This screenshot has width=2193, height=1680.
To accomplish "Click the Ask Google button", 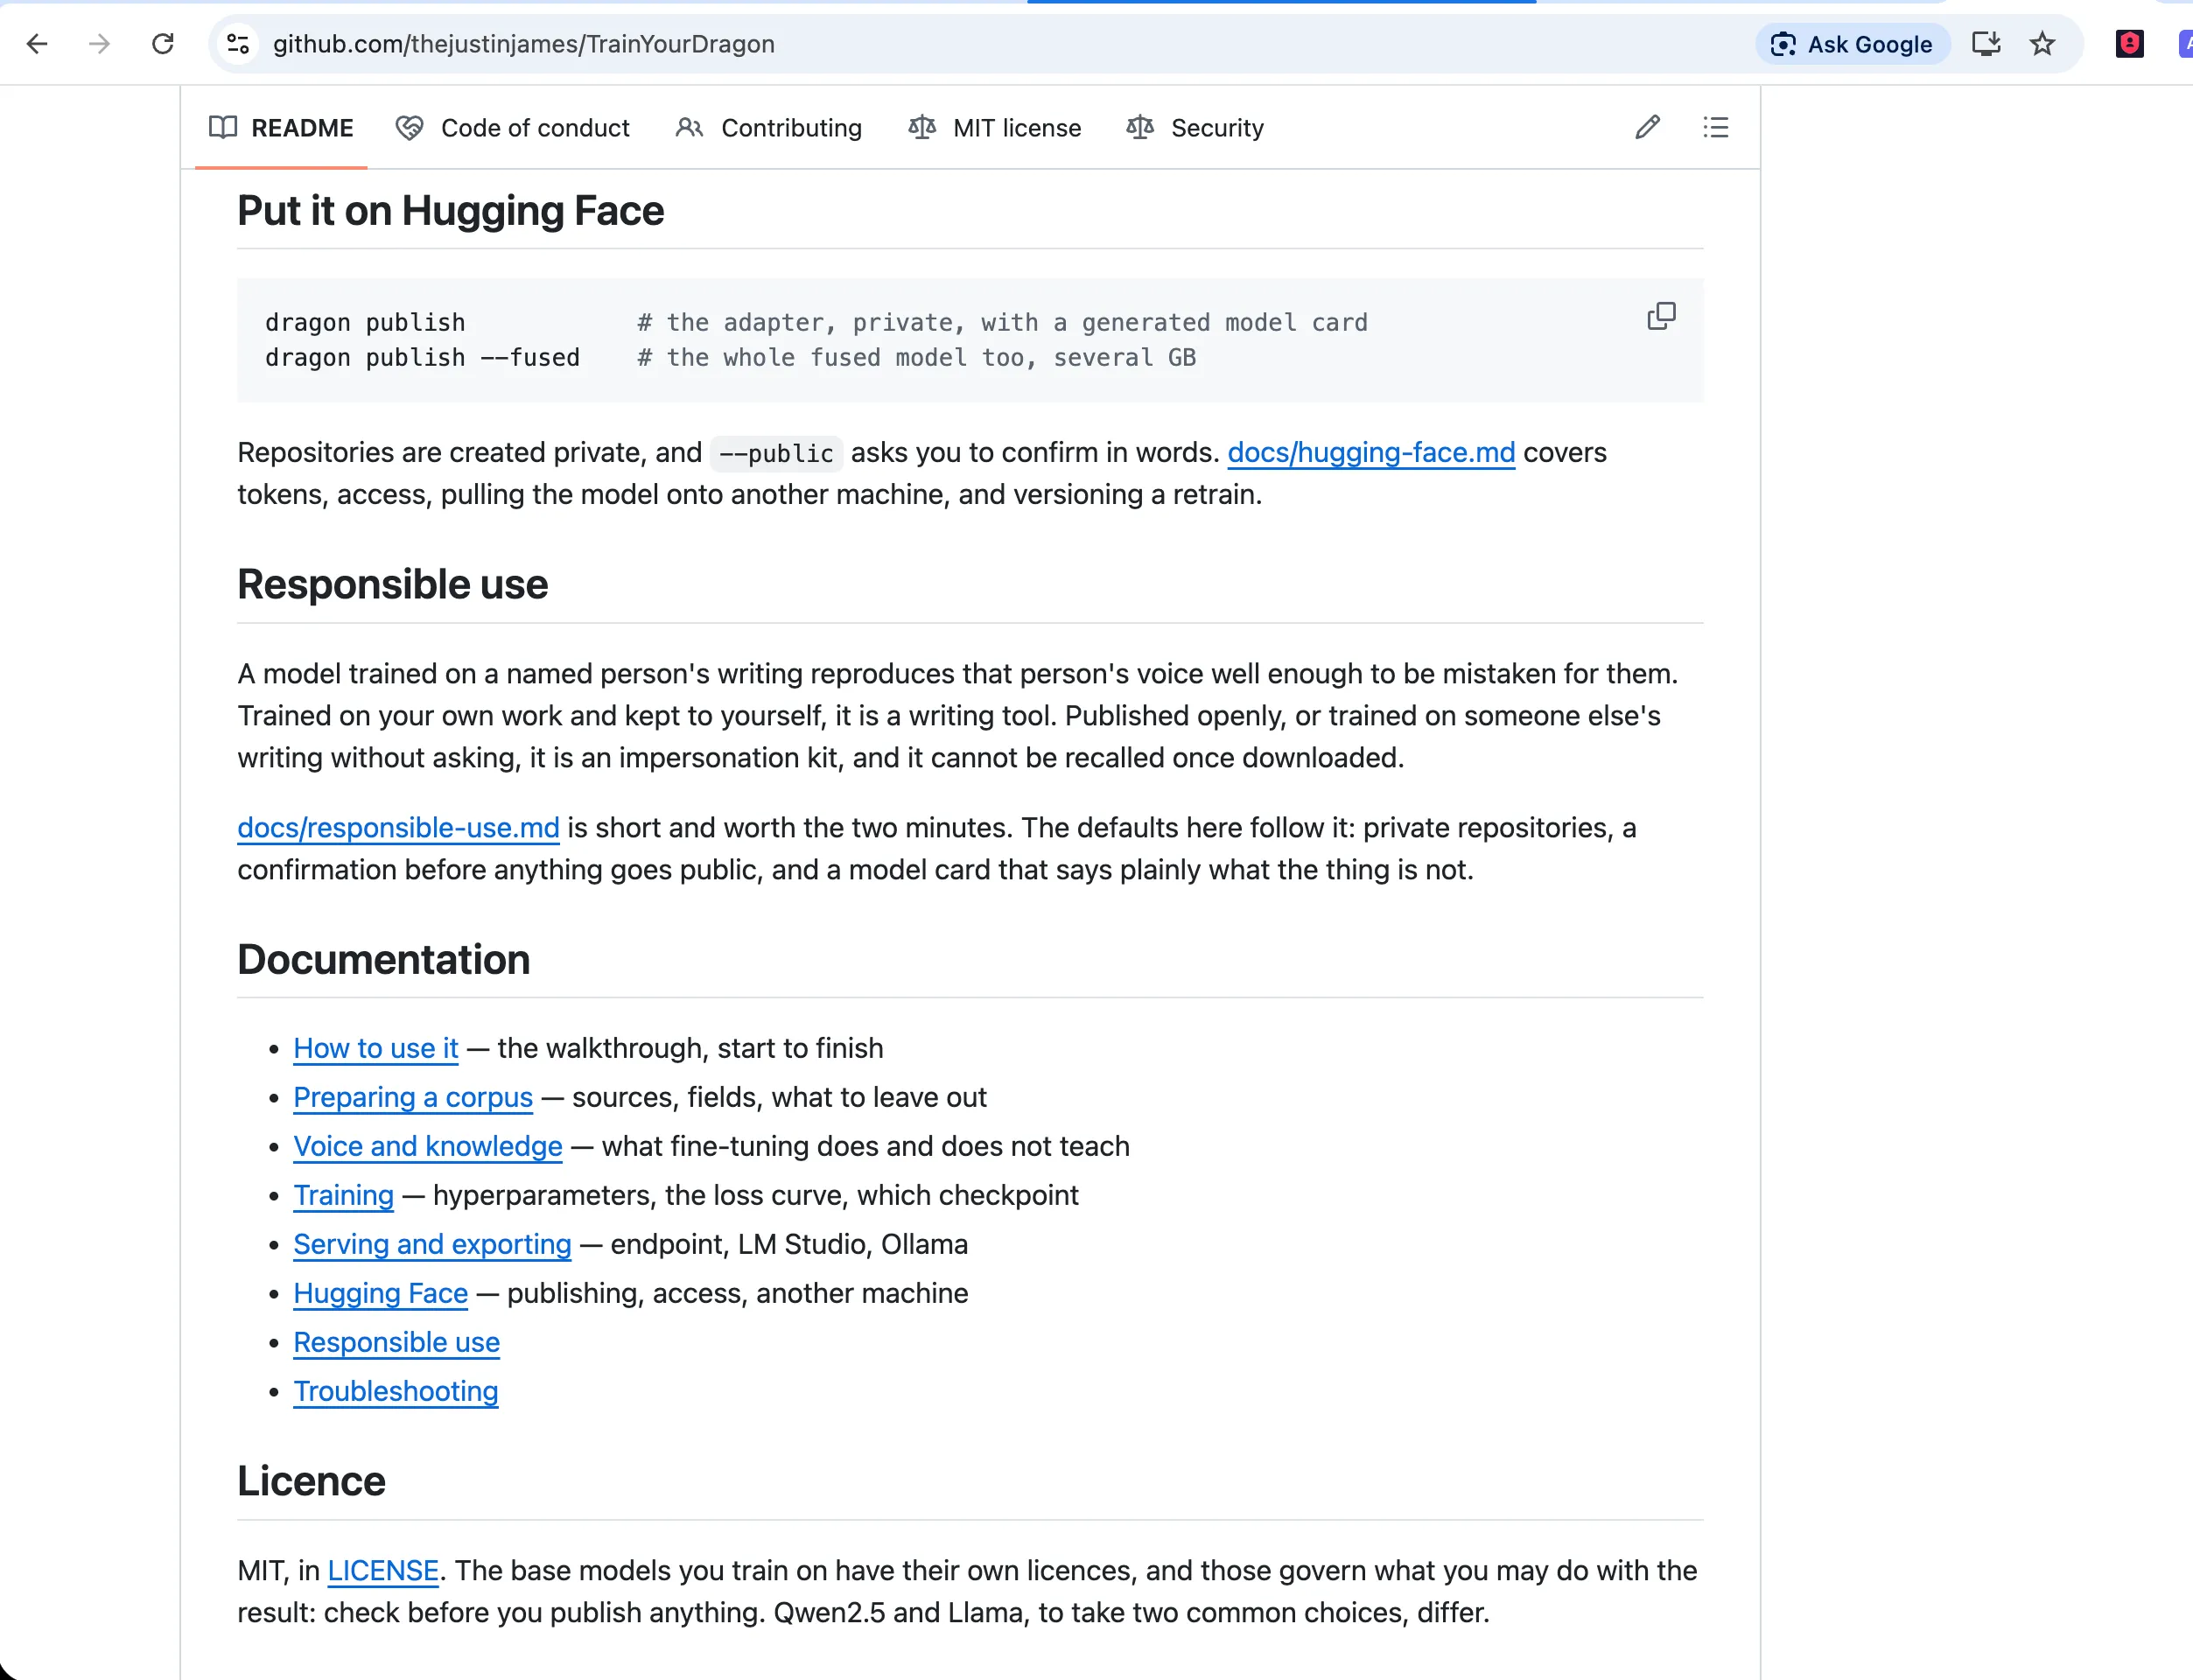I will (1852, 44).
